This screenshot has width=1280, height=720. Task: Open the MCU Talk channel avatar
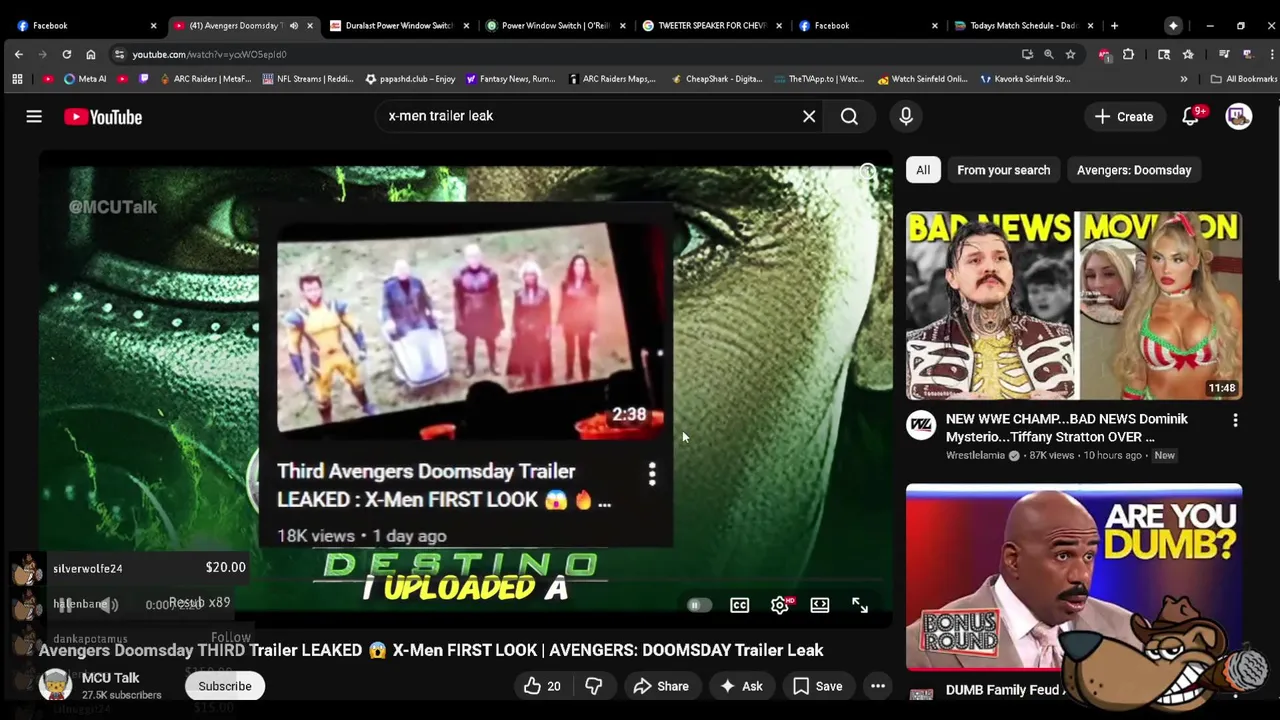[56, 685]
